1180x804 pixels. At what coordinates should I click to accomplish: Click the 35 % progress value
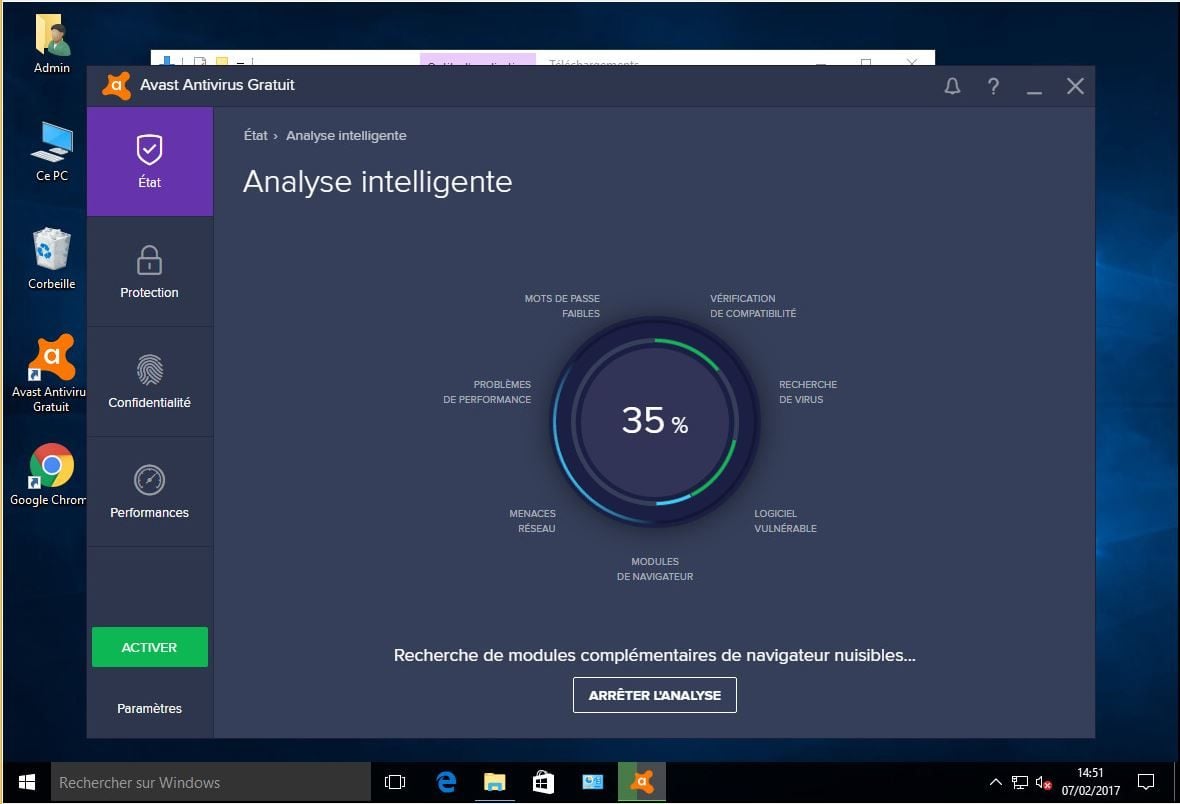coord(655,421)
